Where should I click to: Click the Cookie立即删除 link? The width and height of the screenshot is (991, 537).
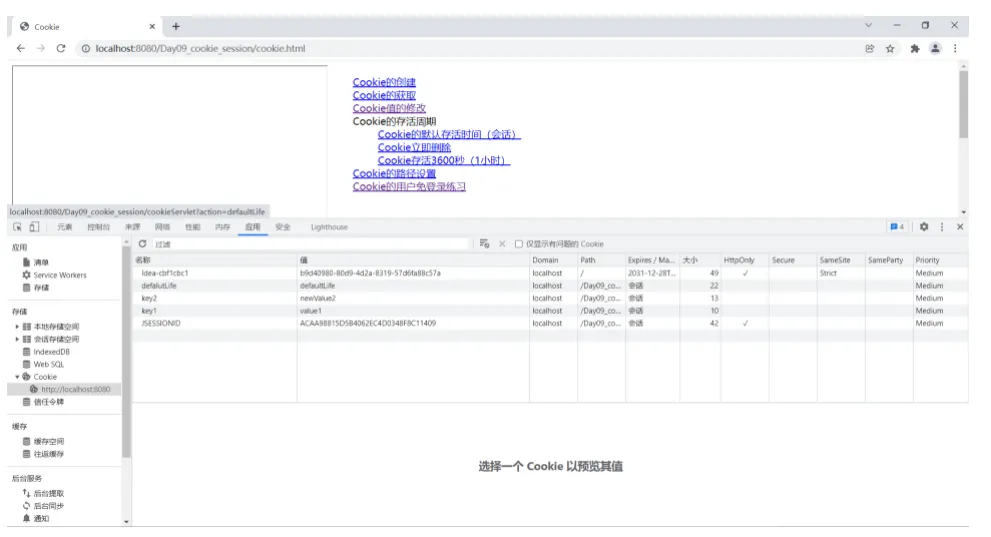click(x=415, y=148)
